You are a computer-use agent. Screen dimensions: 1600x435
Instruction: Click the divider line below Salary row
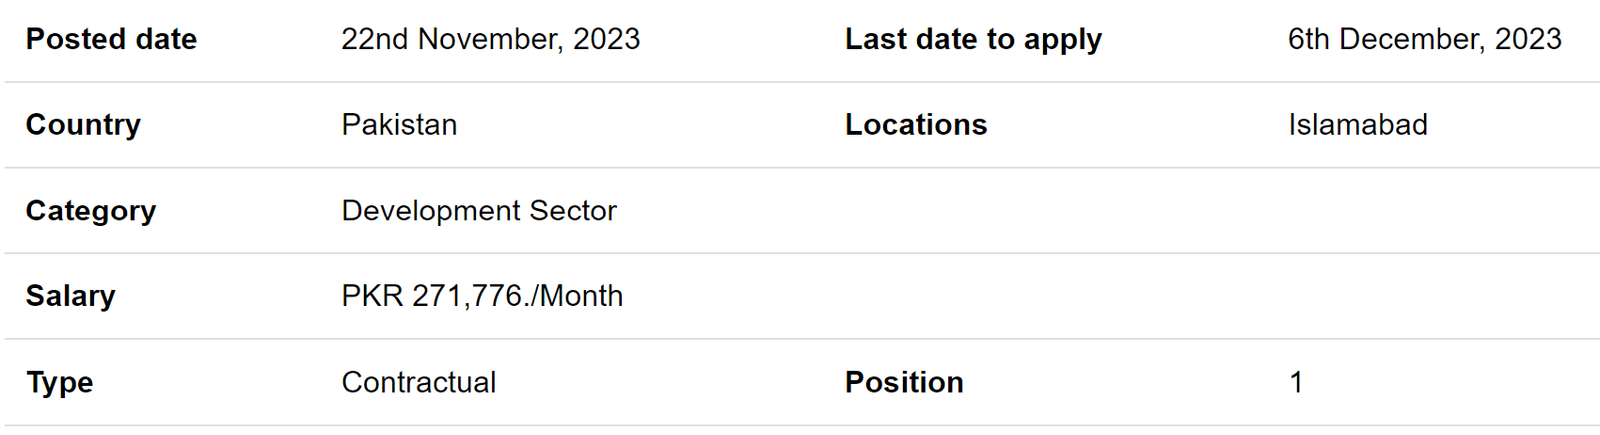tap(802, 339)
